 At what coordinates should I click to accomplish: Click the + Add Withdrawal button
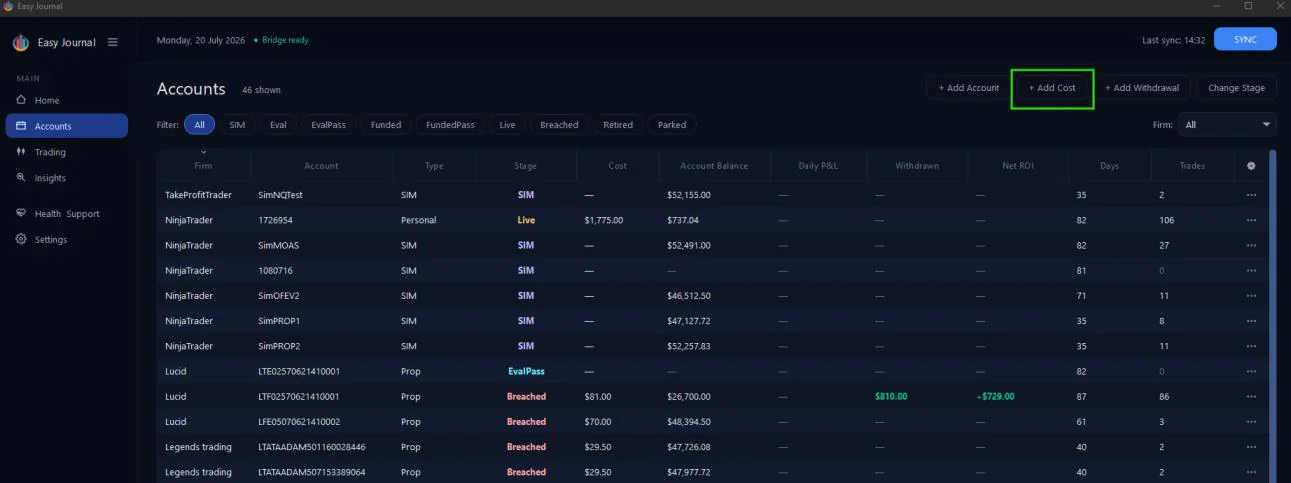click(x=1142, y=88)
